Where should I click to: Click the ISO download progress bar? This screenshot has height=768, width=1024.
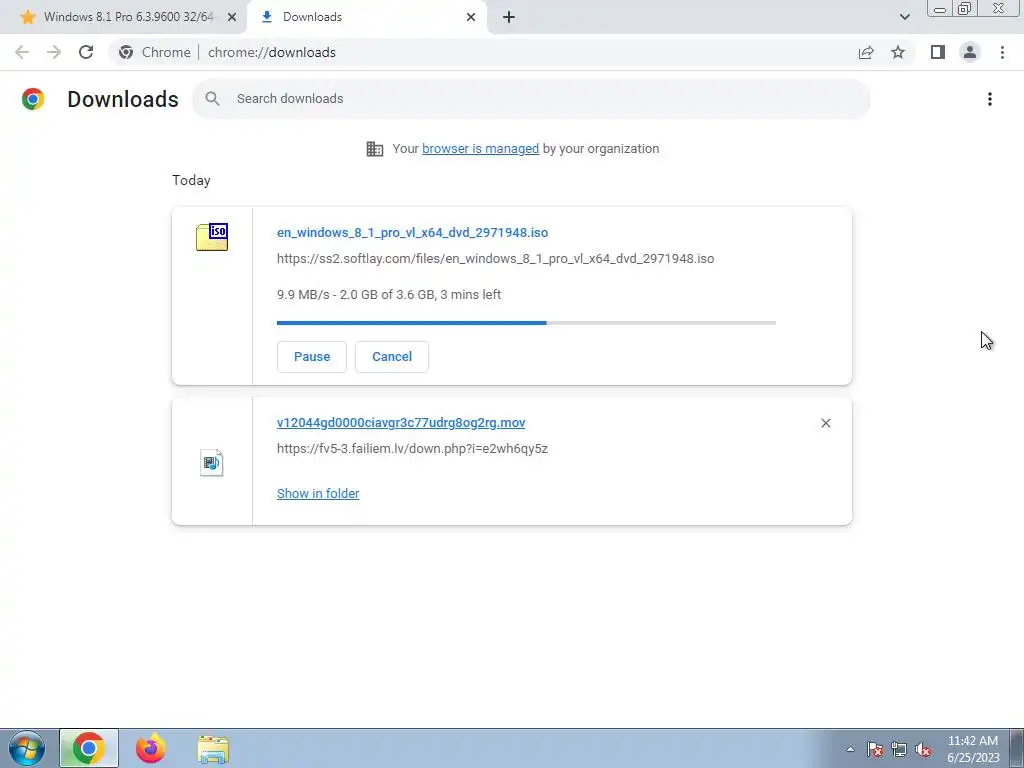point(526,323)
